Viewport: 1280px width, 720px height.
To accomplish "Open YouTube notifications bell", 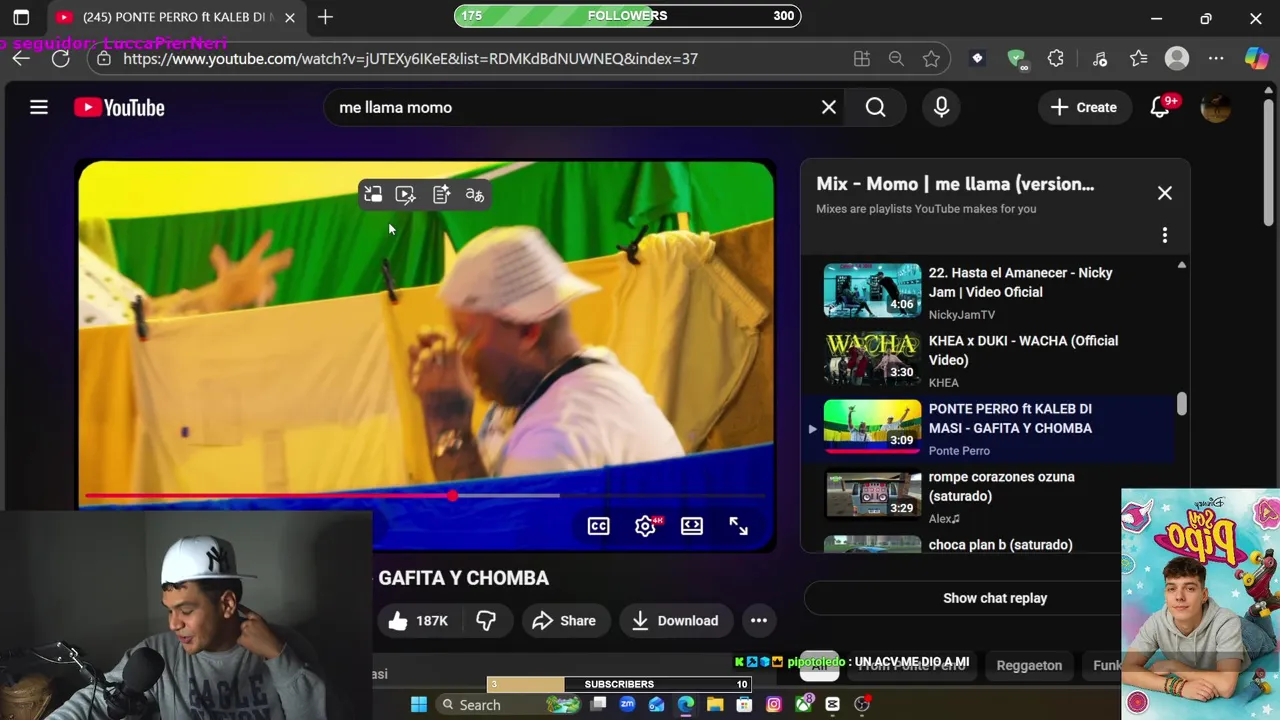I will click(1160, 107).
